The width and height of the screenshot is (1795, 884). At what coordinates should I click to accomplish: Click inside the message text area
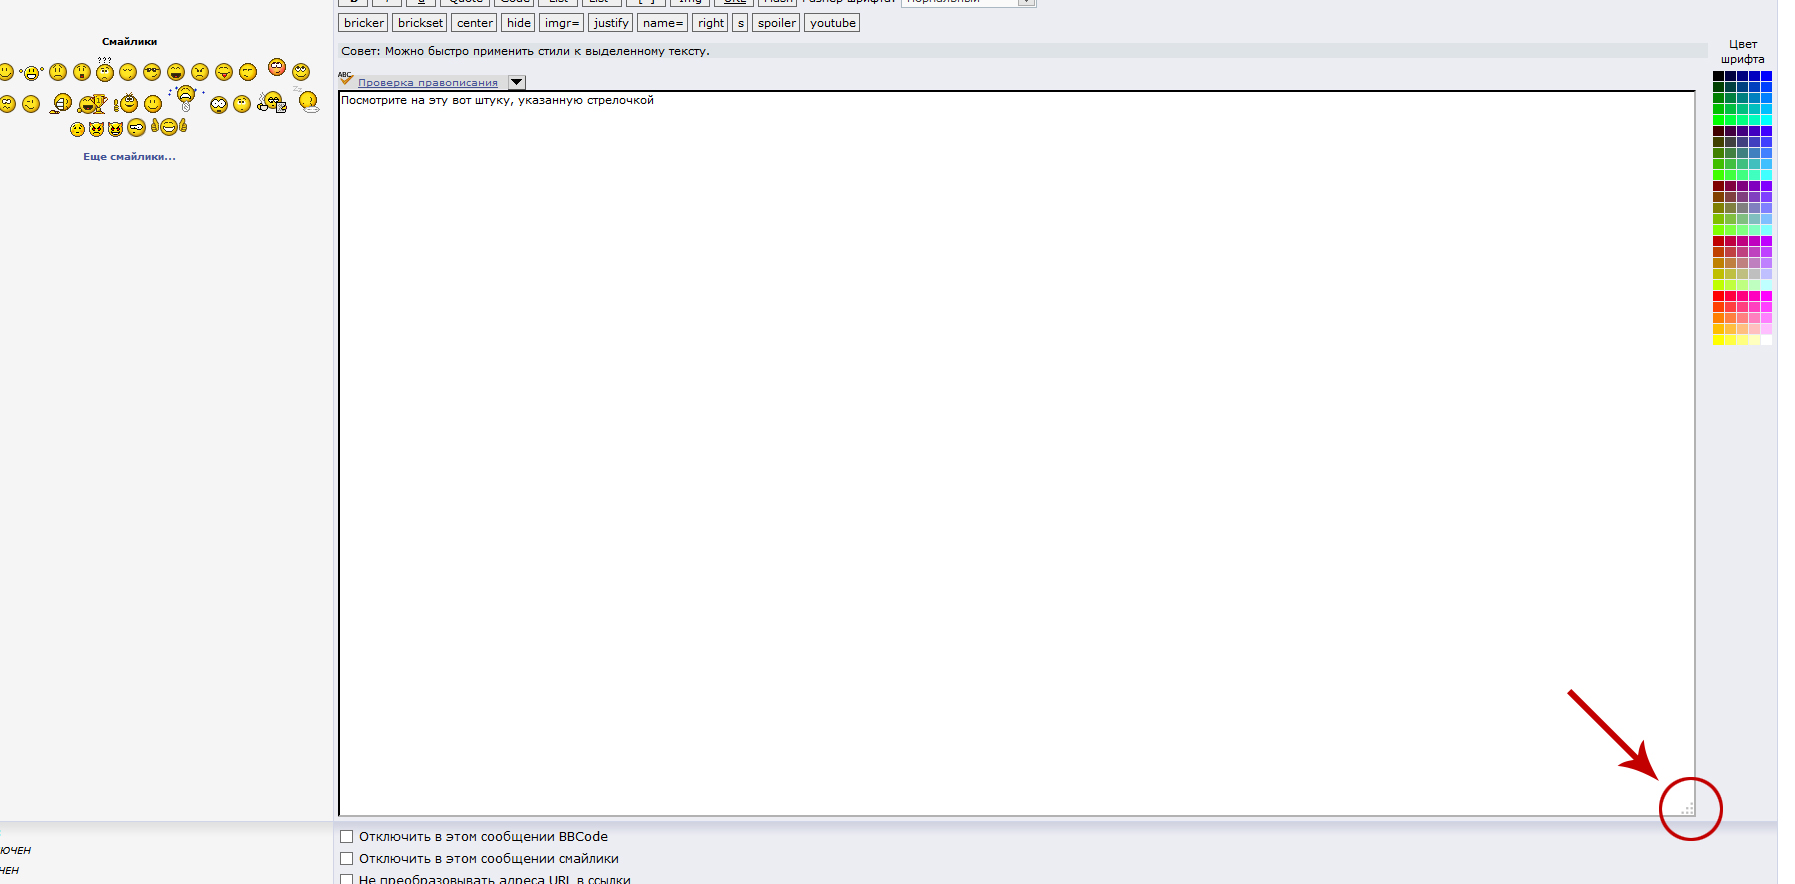[x=1017, y=453]
